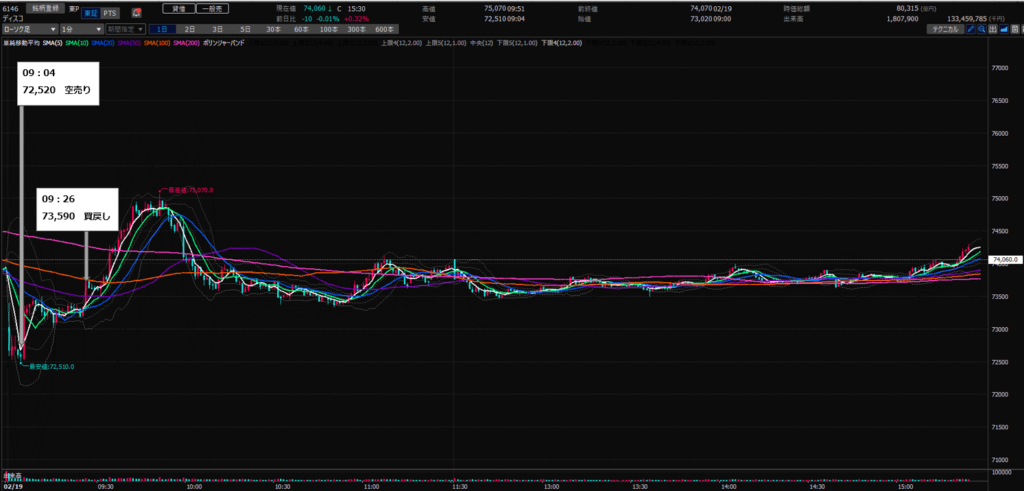Select the 5日 period tab
This screenshot has height=491, width=1024.
[x=245, y=30]
